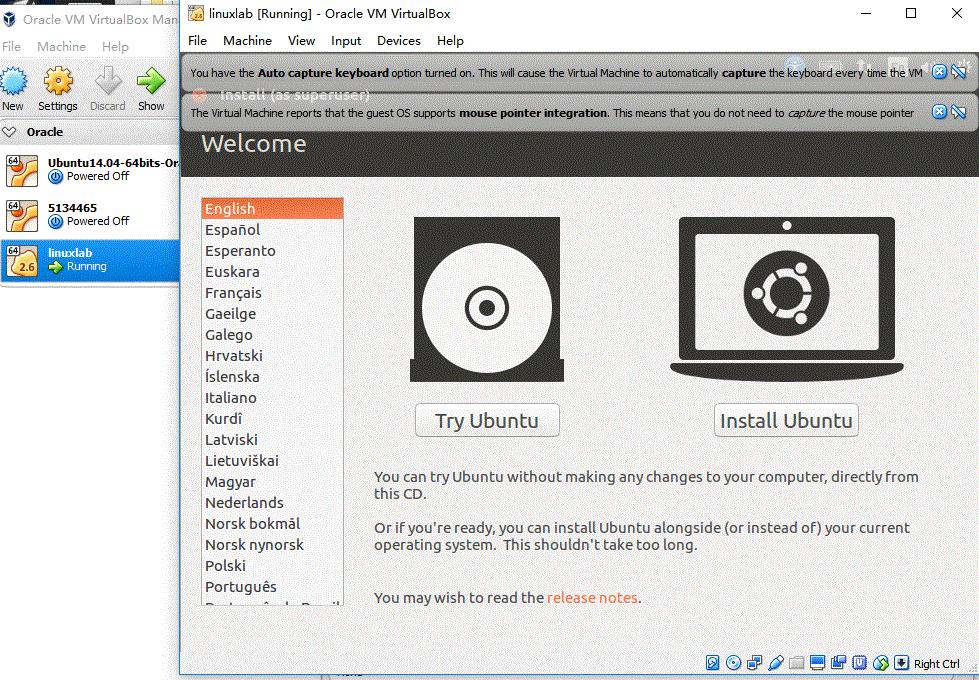Open the release notes link

(x=592, y=598)
